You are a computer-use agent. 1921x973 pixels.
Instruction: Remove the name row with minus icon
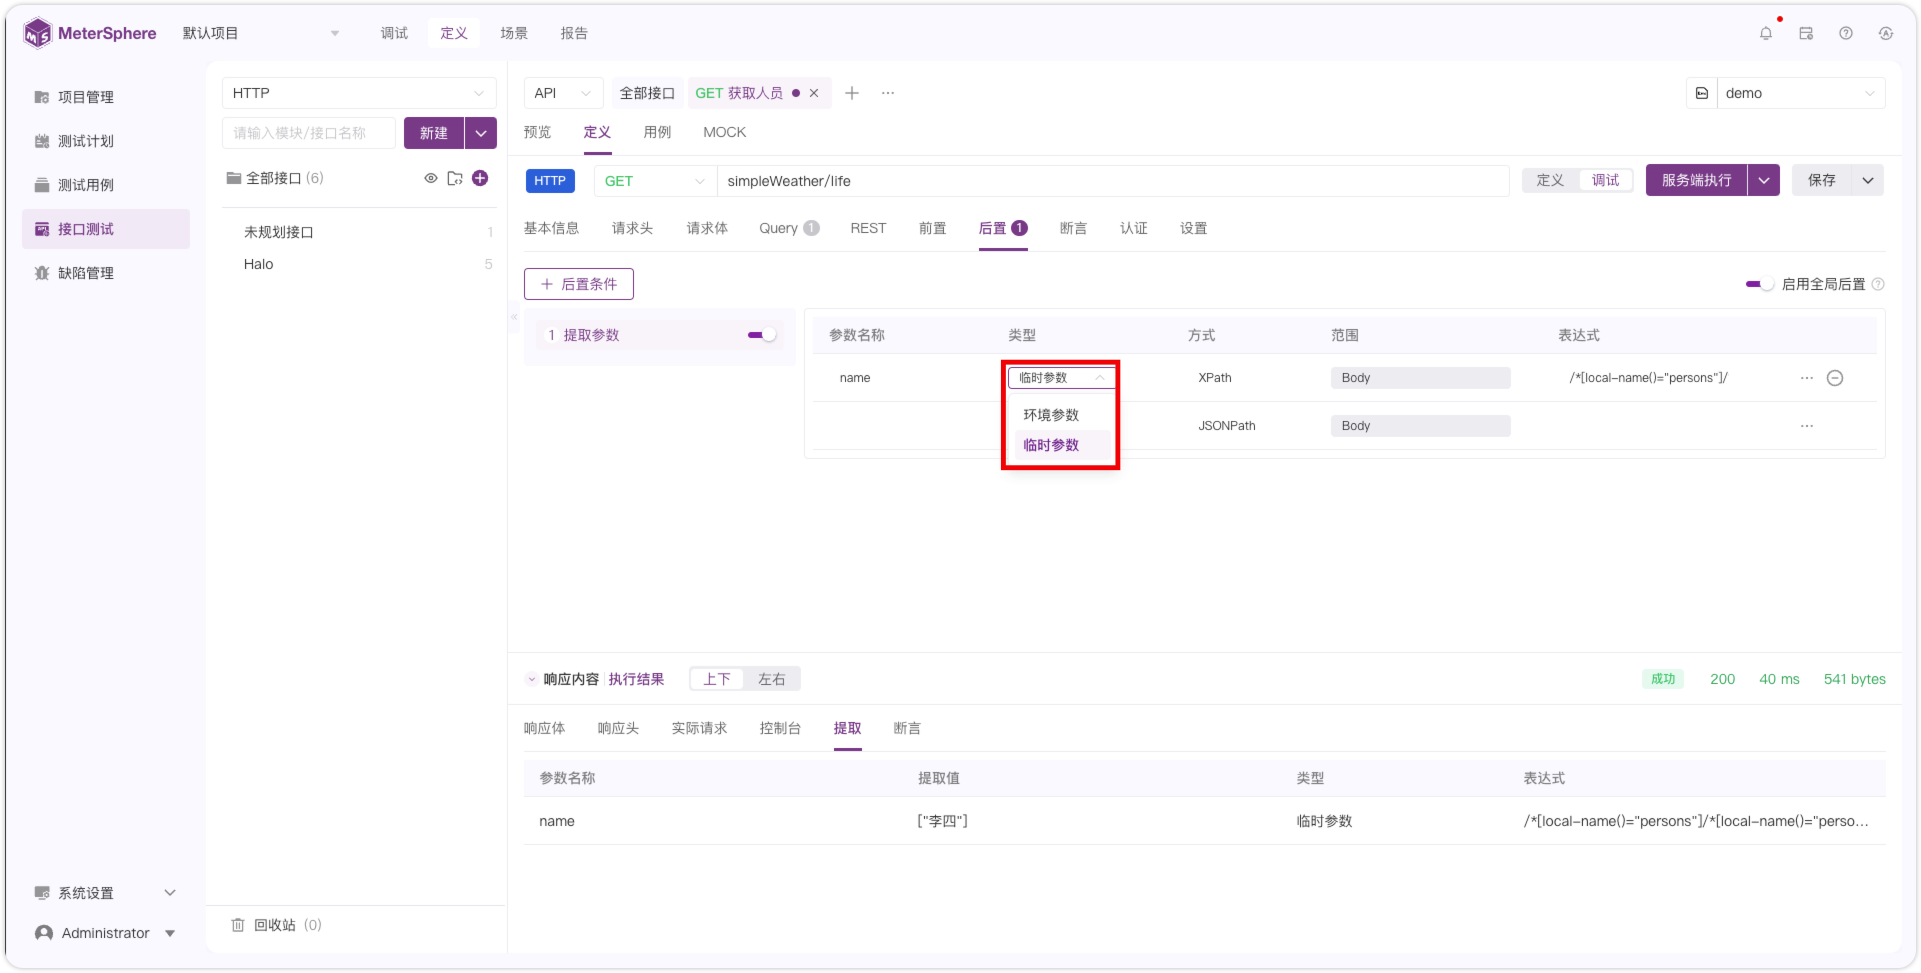[1835, 378]
